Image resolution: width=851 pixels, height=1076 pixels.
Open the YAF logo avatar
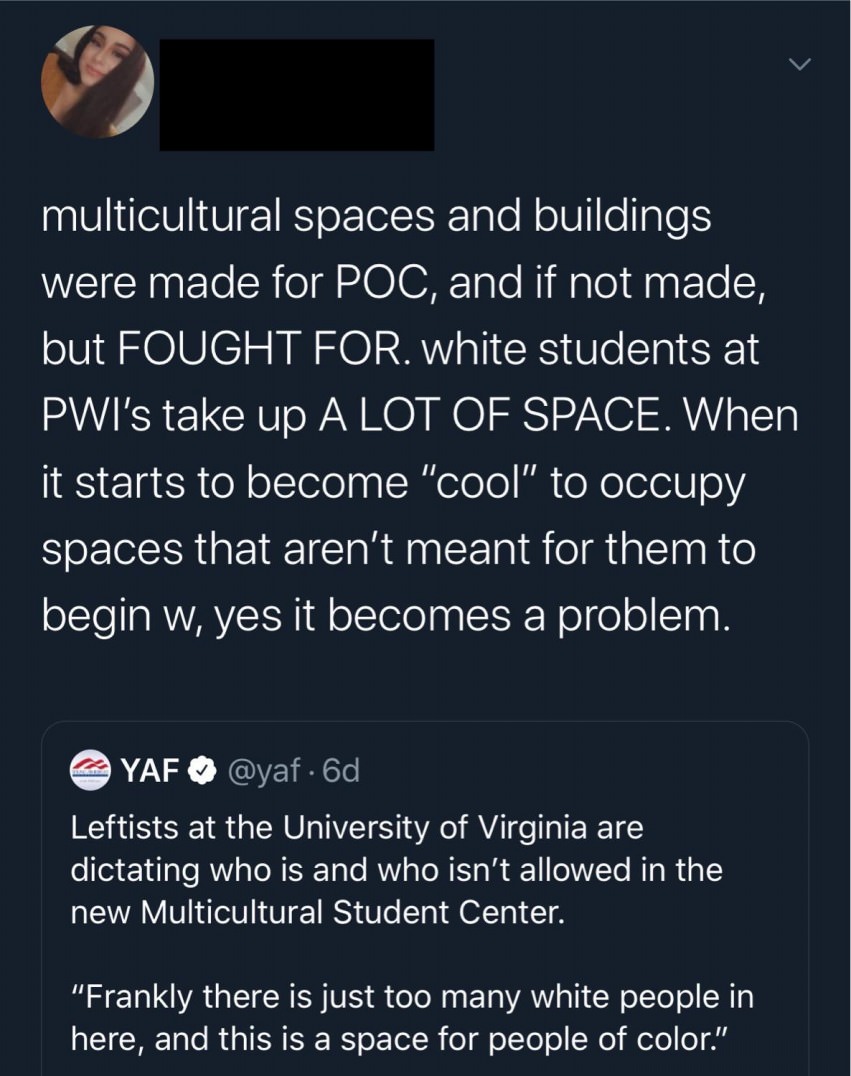coord(91,771)
